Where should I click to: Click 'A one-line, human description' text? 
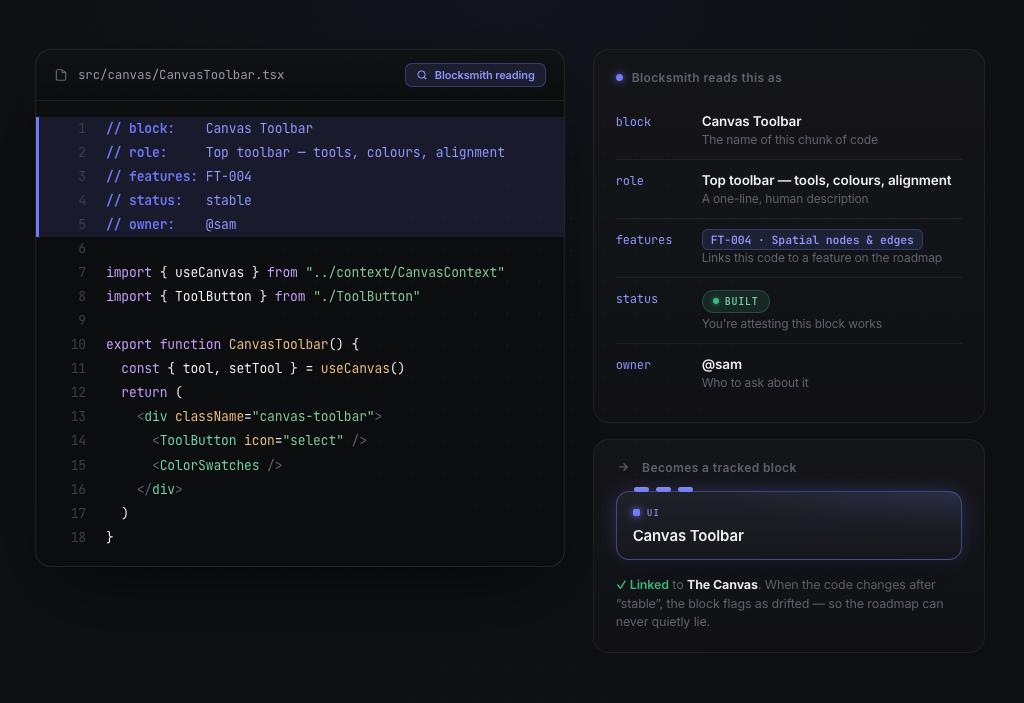point(785,199)
